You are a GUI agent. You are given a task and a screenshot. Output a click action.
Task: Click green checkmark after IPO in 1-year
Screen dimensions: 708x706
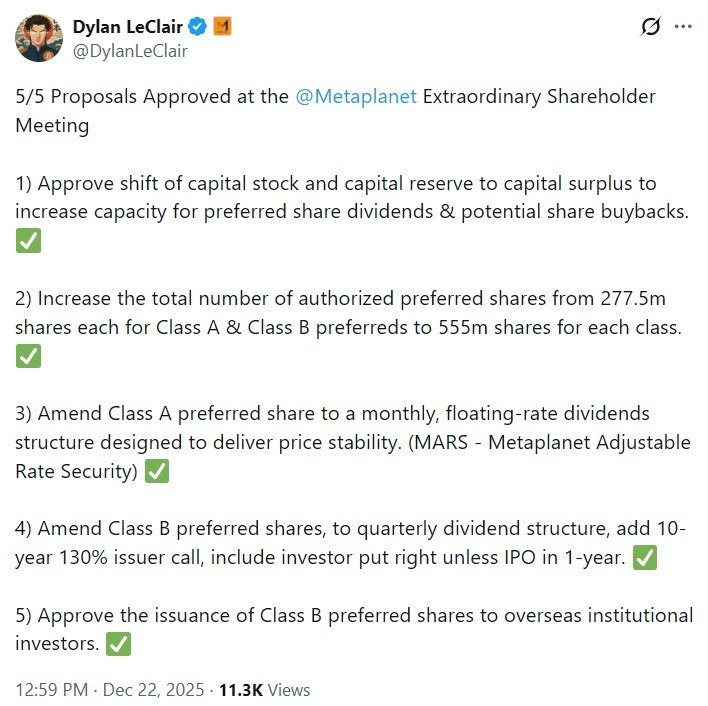[x=645, y=558]
